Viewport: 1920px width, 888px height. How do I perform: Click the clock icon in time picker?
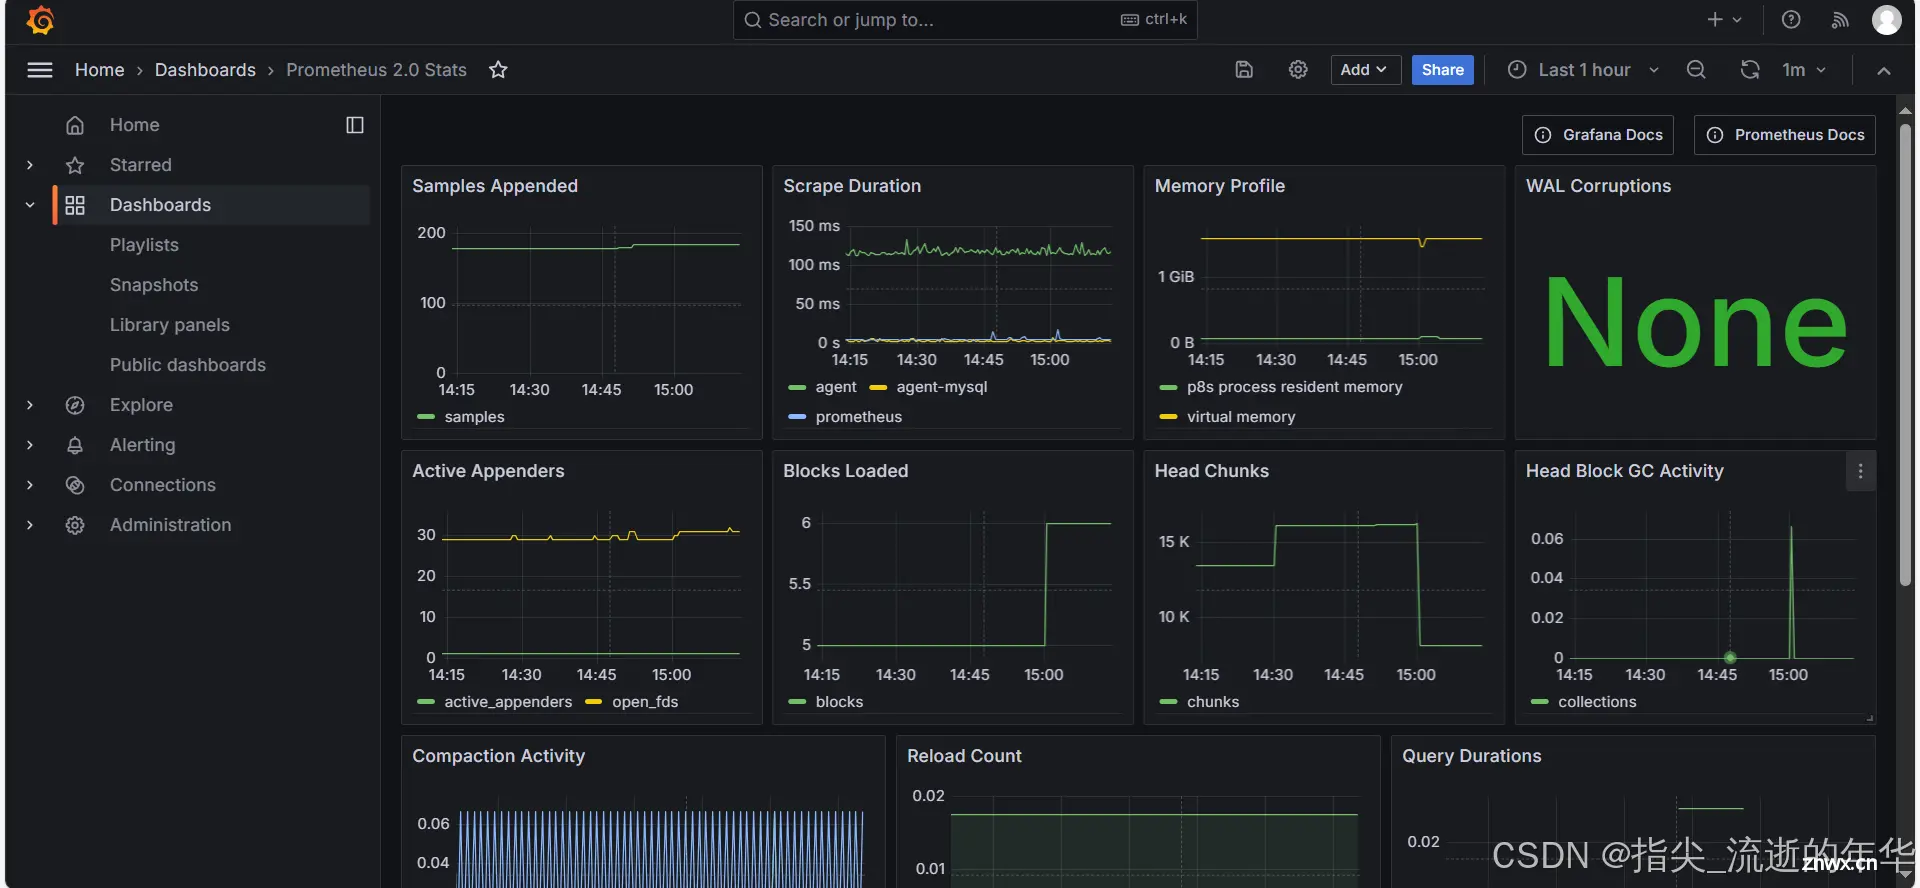tap(1517, 70)
